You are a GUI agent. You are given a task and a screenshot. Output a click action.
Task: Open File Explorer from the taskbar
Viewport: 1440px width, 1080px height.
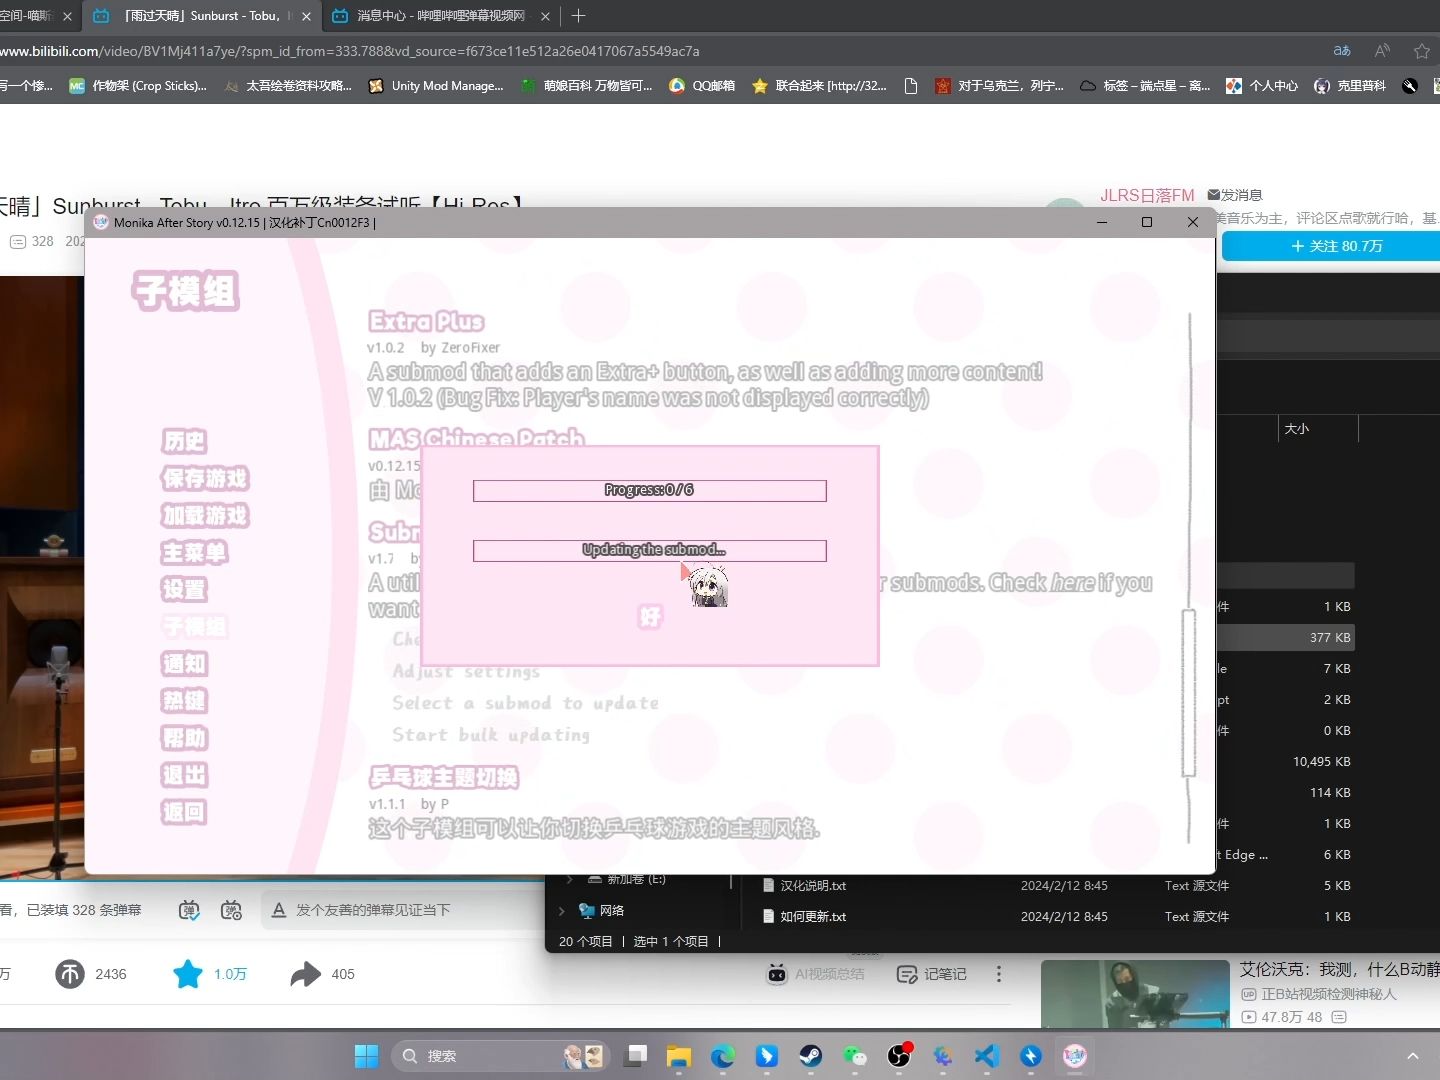click(679, 1056)
